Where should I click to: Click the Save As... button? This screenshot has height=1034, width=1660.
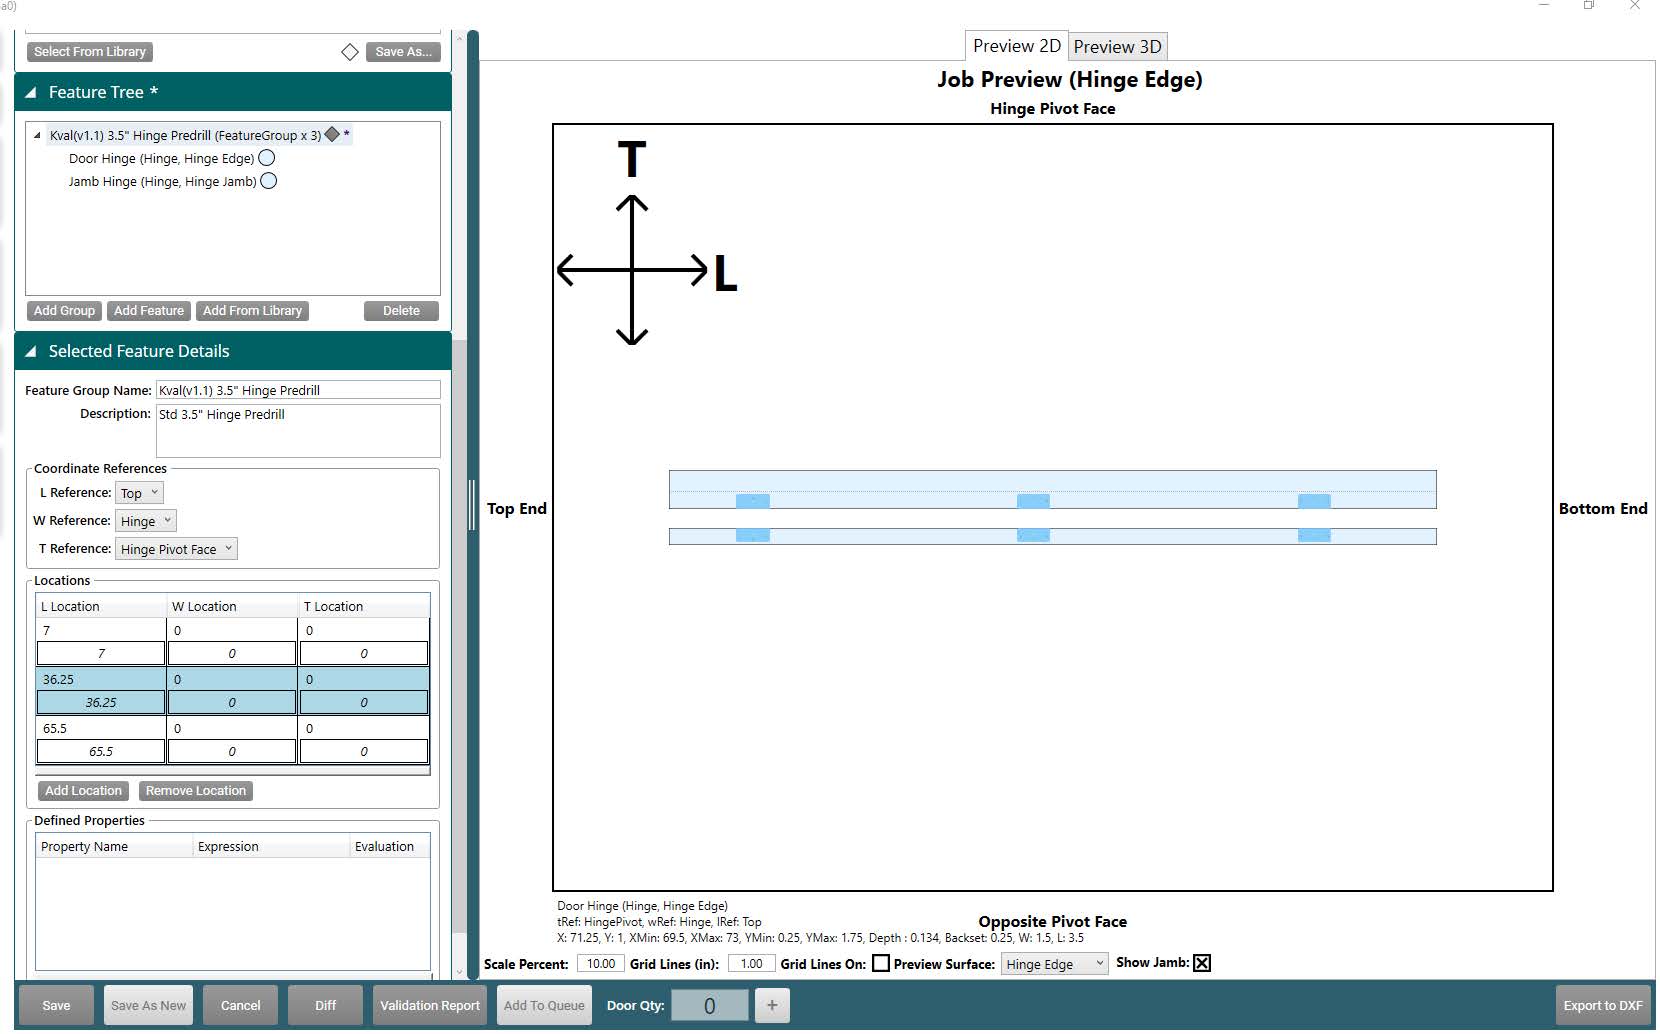[x=404, y=52]
